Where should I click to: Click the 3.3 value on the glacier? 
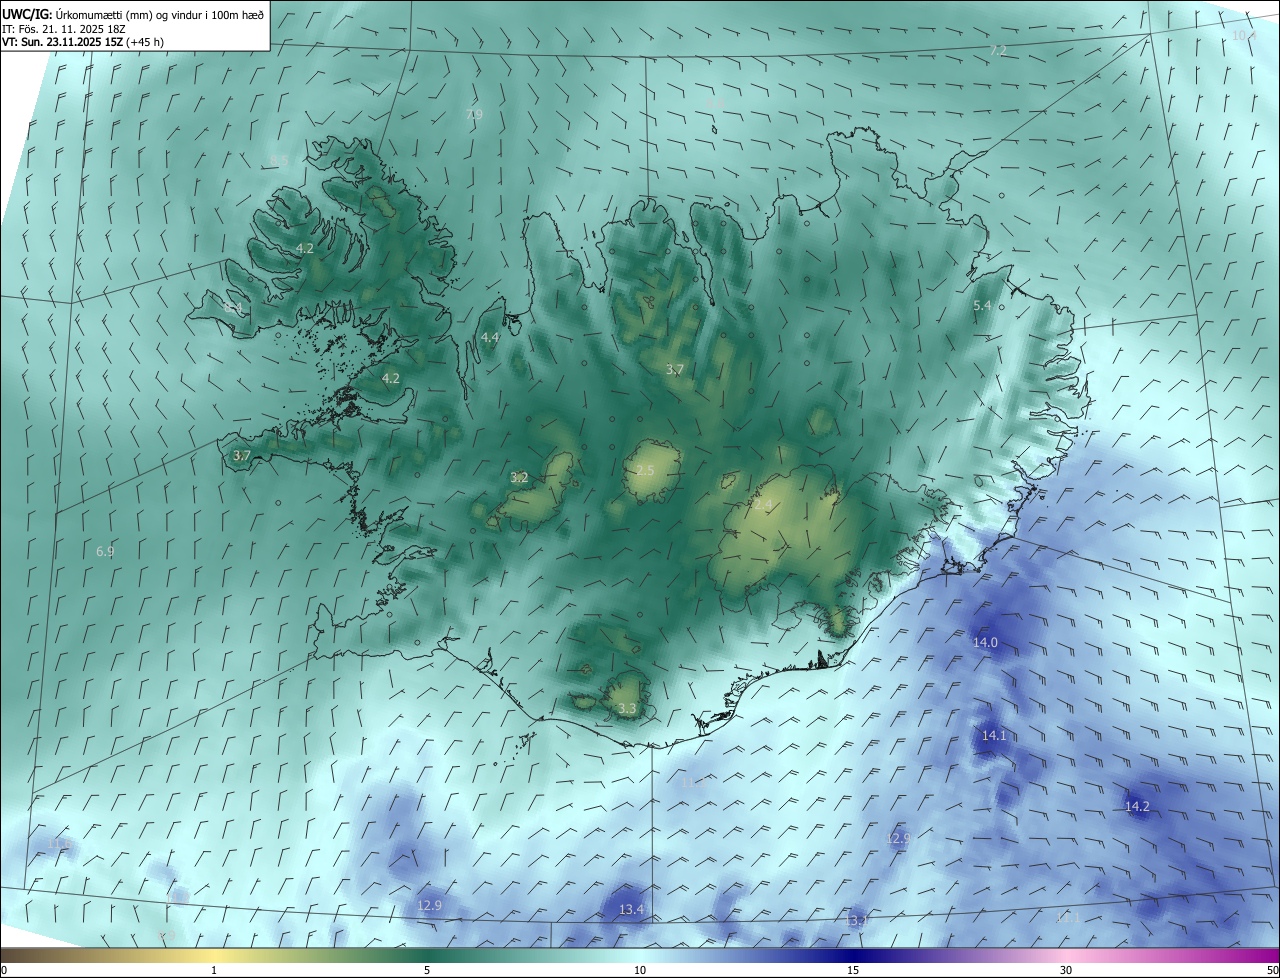coord(627,708)
